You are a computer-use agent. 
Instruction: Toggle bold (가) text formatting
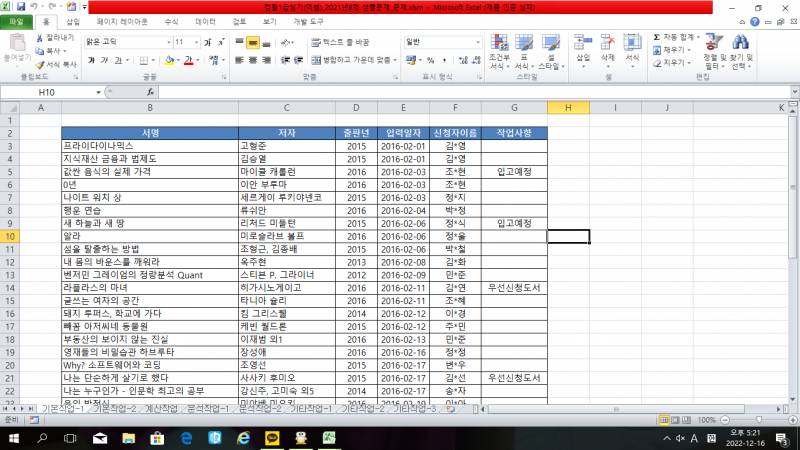click(x=91, y=60)
